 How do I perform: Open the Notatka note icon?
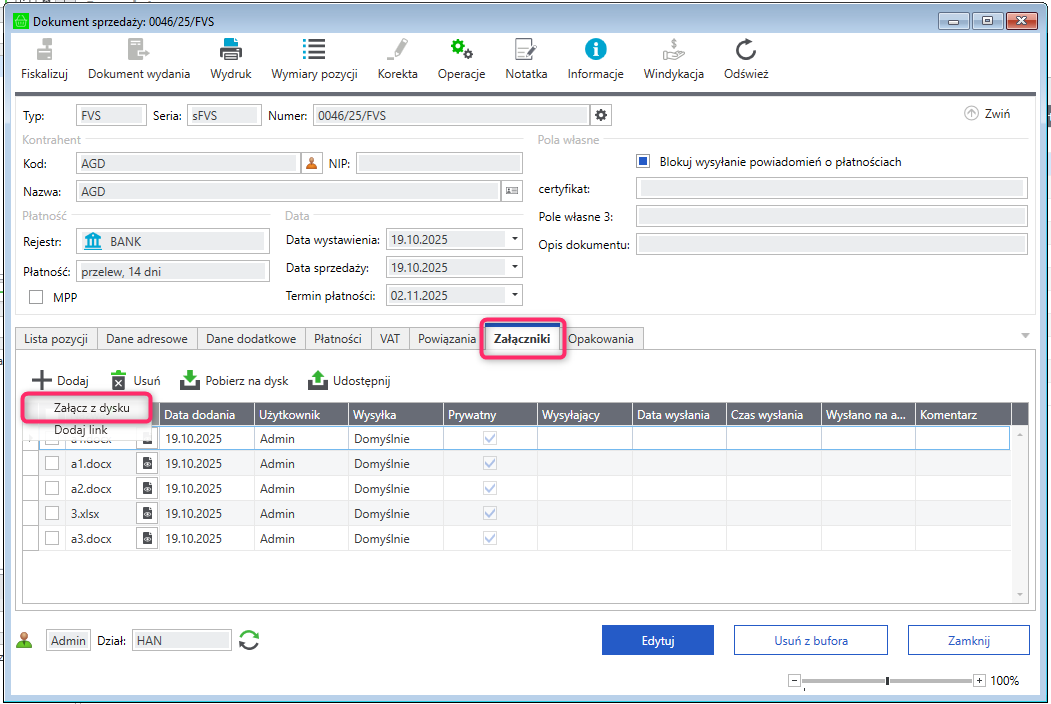pyautogui.click(x=525, y=49)
